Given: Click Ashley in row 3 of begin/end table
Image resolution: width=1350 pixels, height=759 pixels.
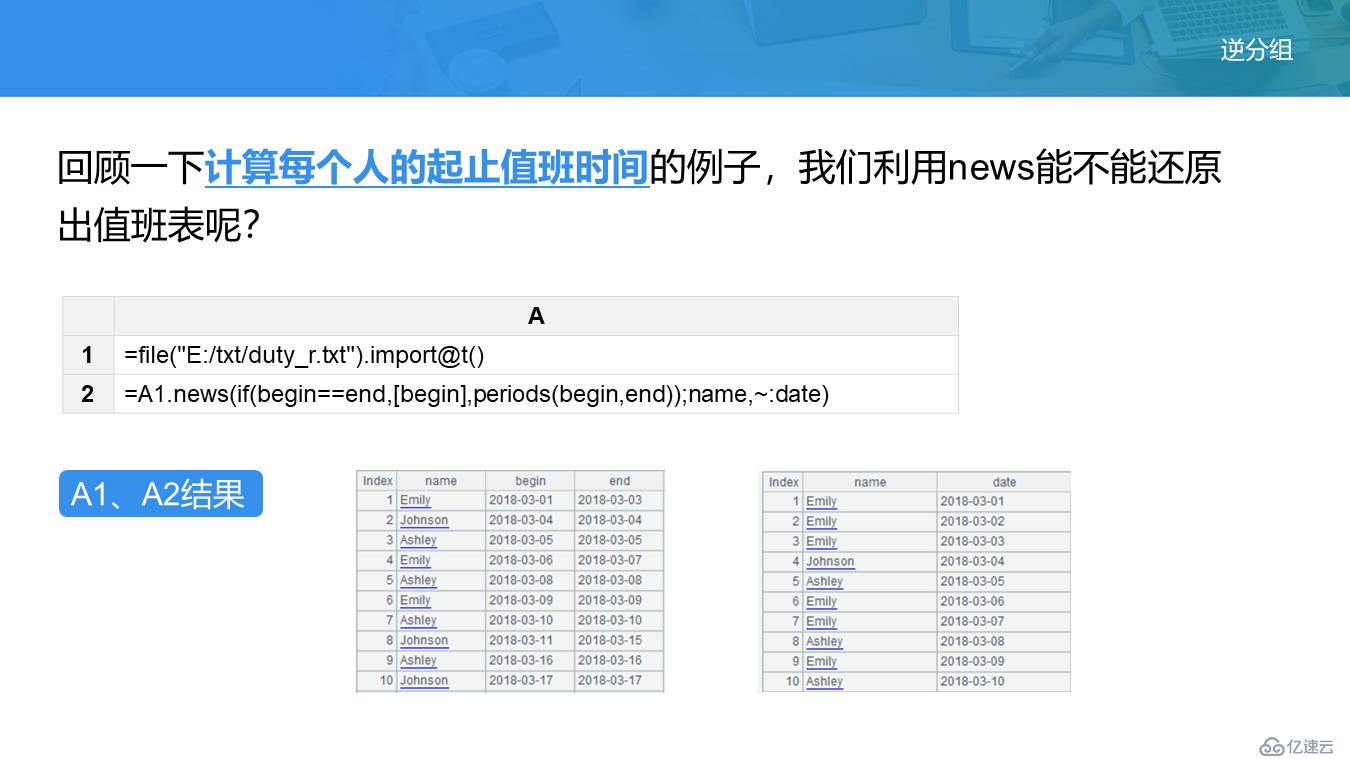Looking at the screenshot, I should point(418,540).
